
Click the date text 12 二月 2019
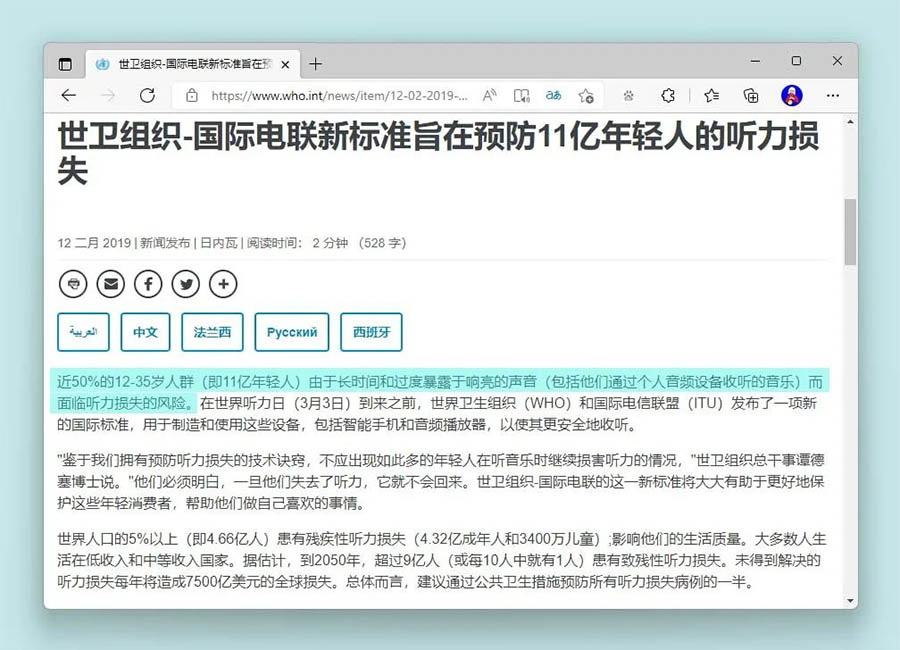click(x=94, y=243)
